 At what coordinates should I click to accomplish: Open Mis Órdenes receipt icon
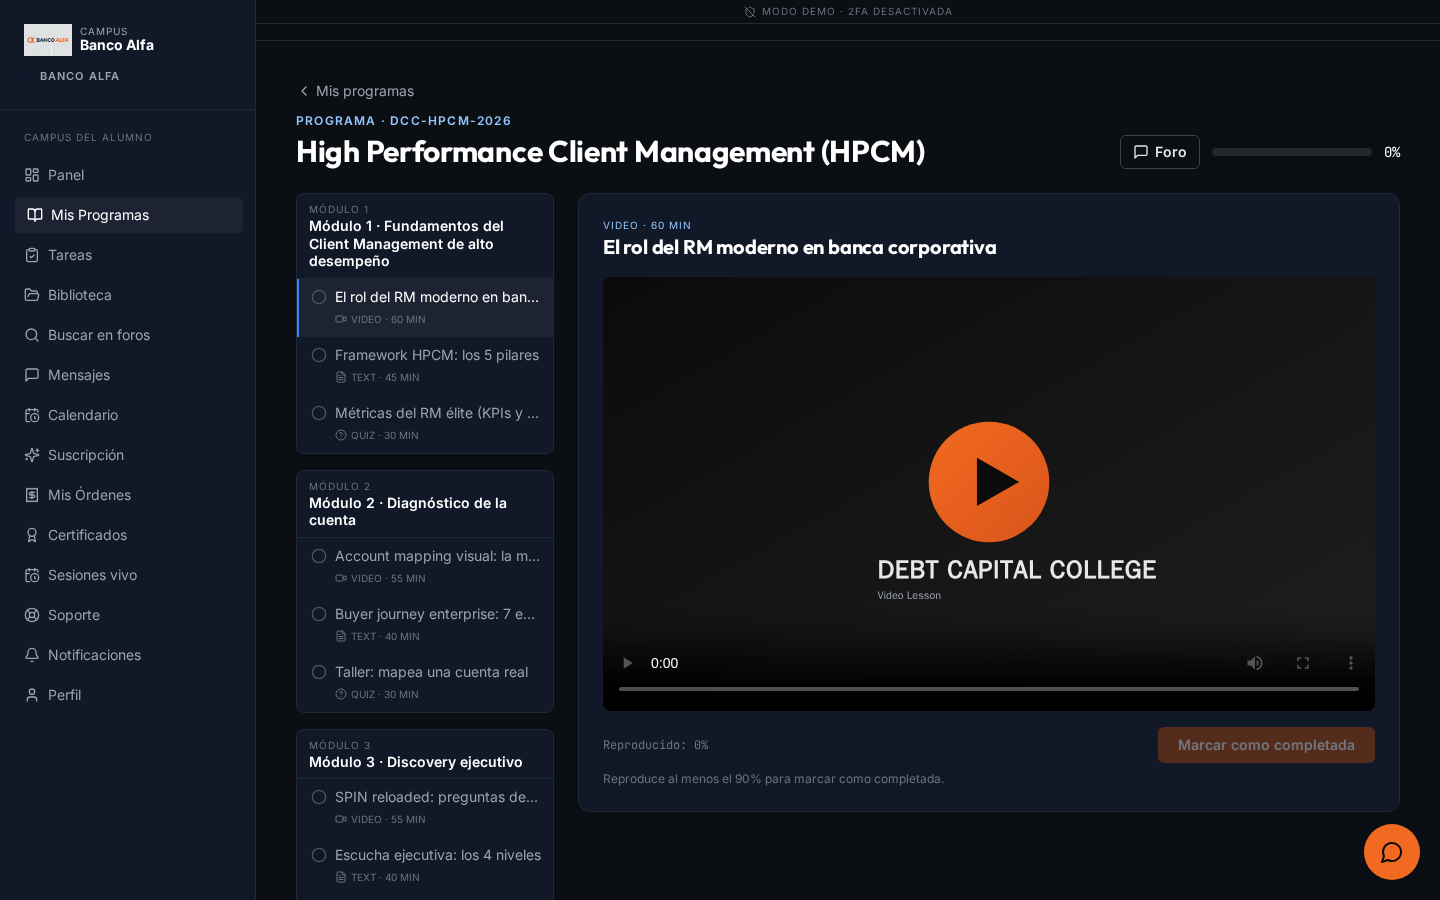tap(32, 495)
